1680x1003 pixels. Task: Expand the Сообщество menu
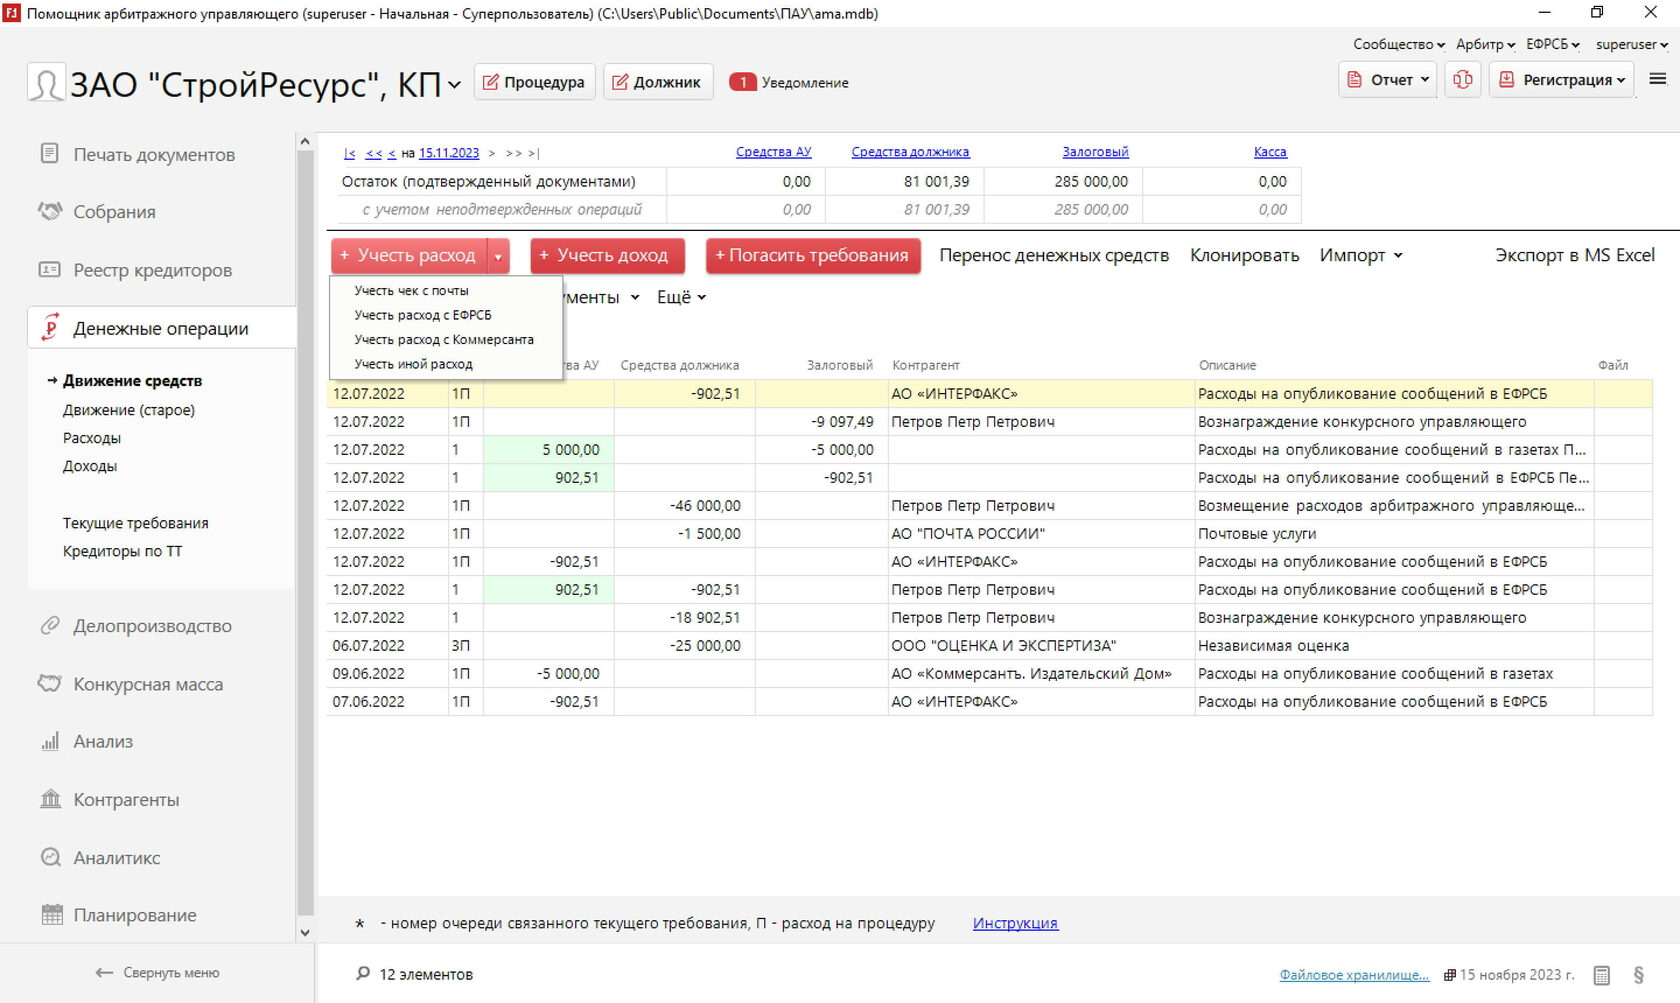coord(1399,44)
